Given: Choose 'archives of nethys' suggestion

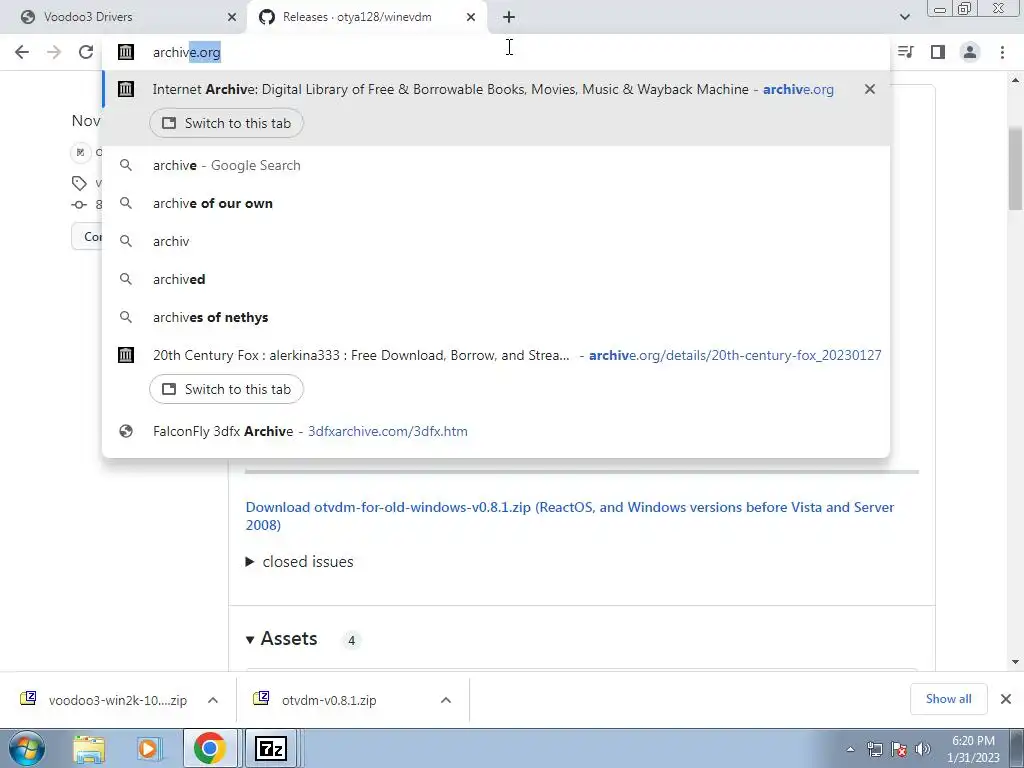Looking at the screenshot, I should pyautogui.click(x=496, y=317).
